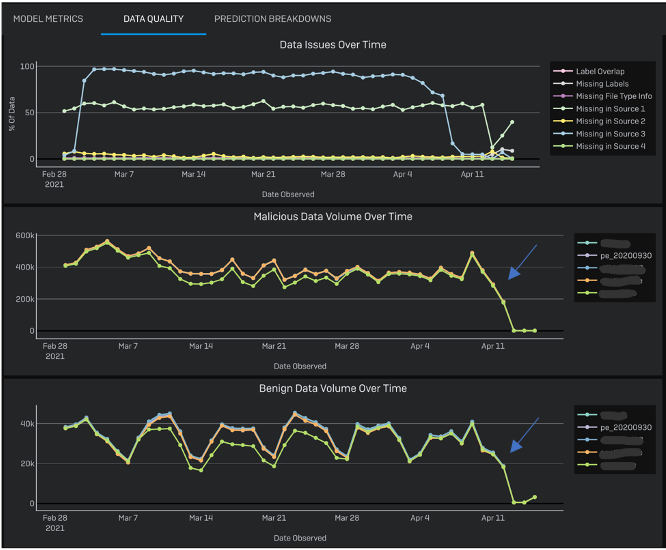Click last Missing in Source 1 data point
Image resolution: width=666 pixels, height=550 pixels.
[x=512, y=122]
